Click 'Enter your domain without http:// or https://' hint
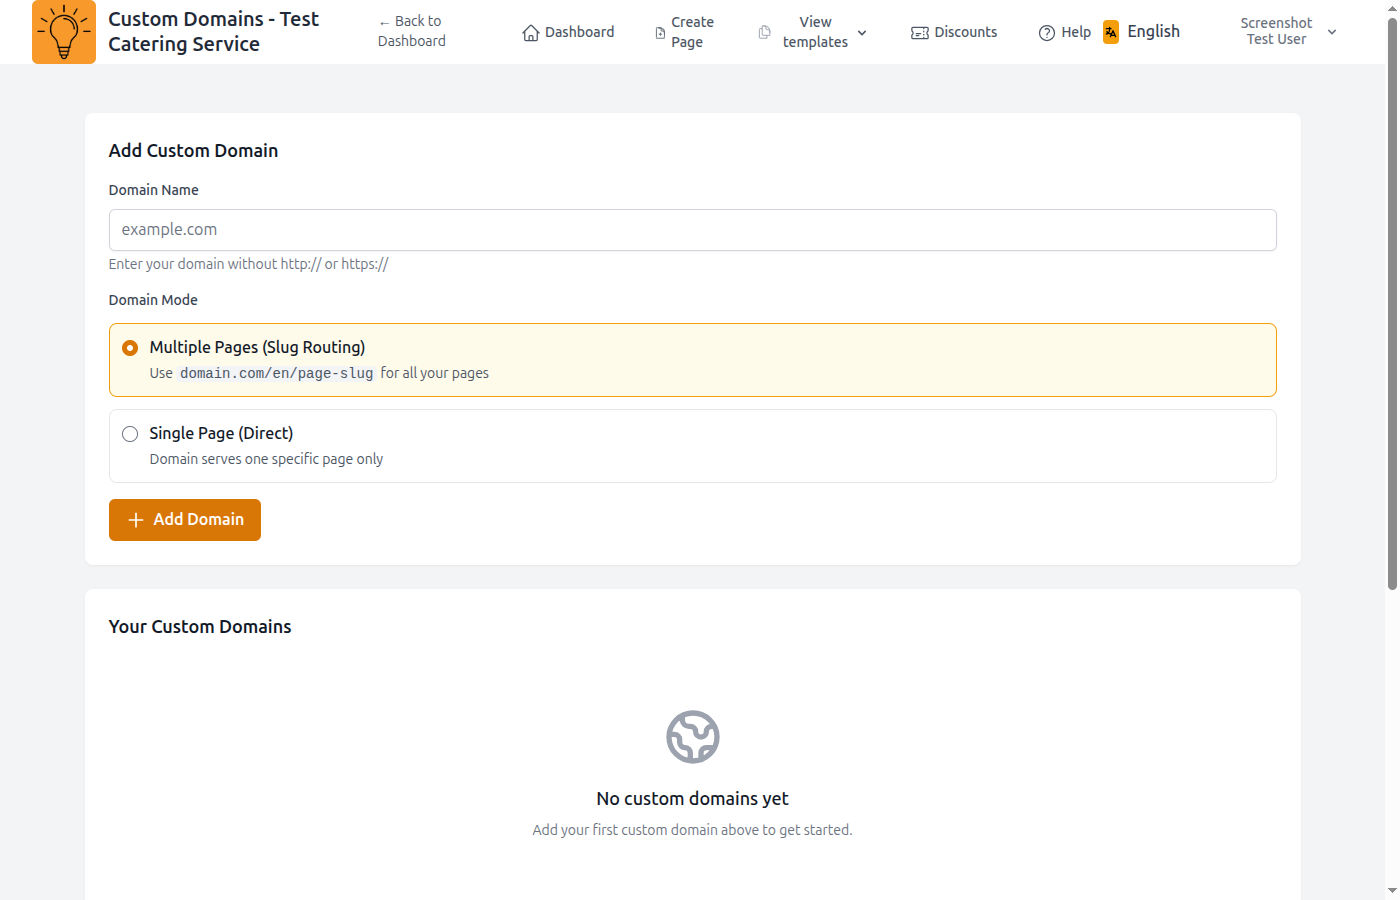Viewport: 1400px width, 900px height. click(249, 264)
